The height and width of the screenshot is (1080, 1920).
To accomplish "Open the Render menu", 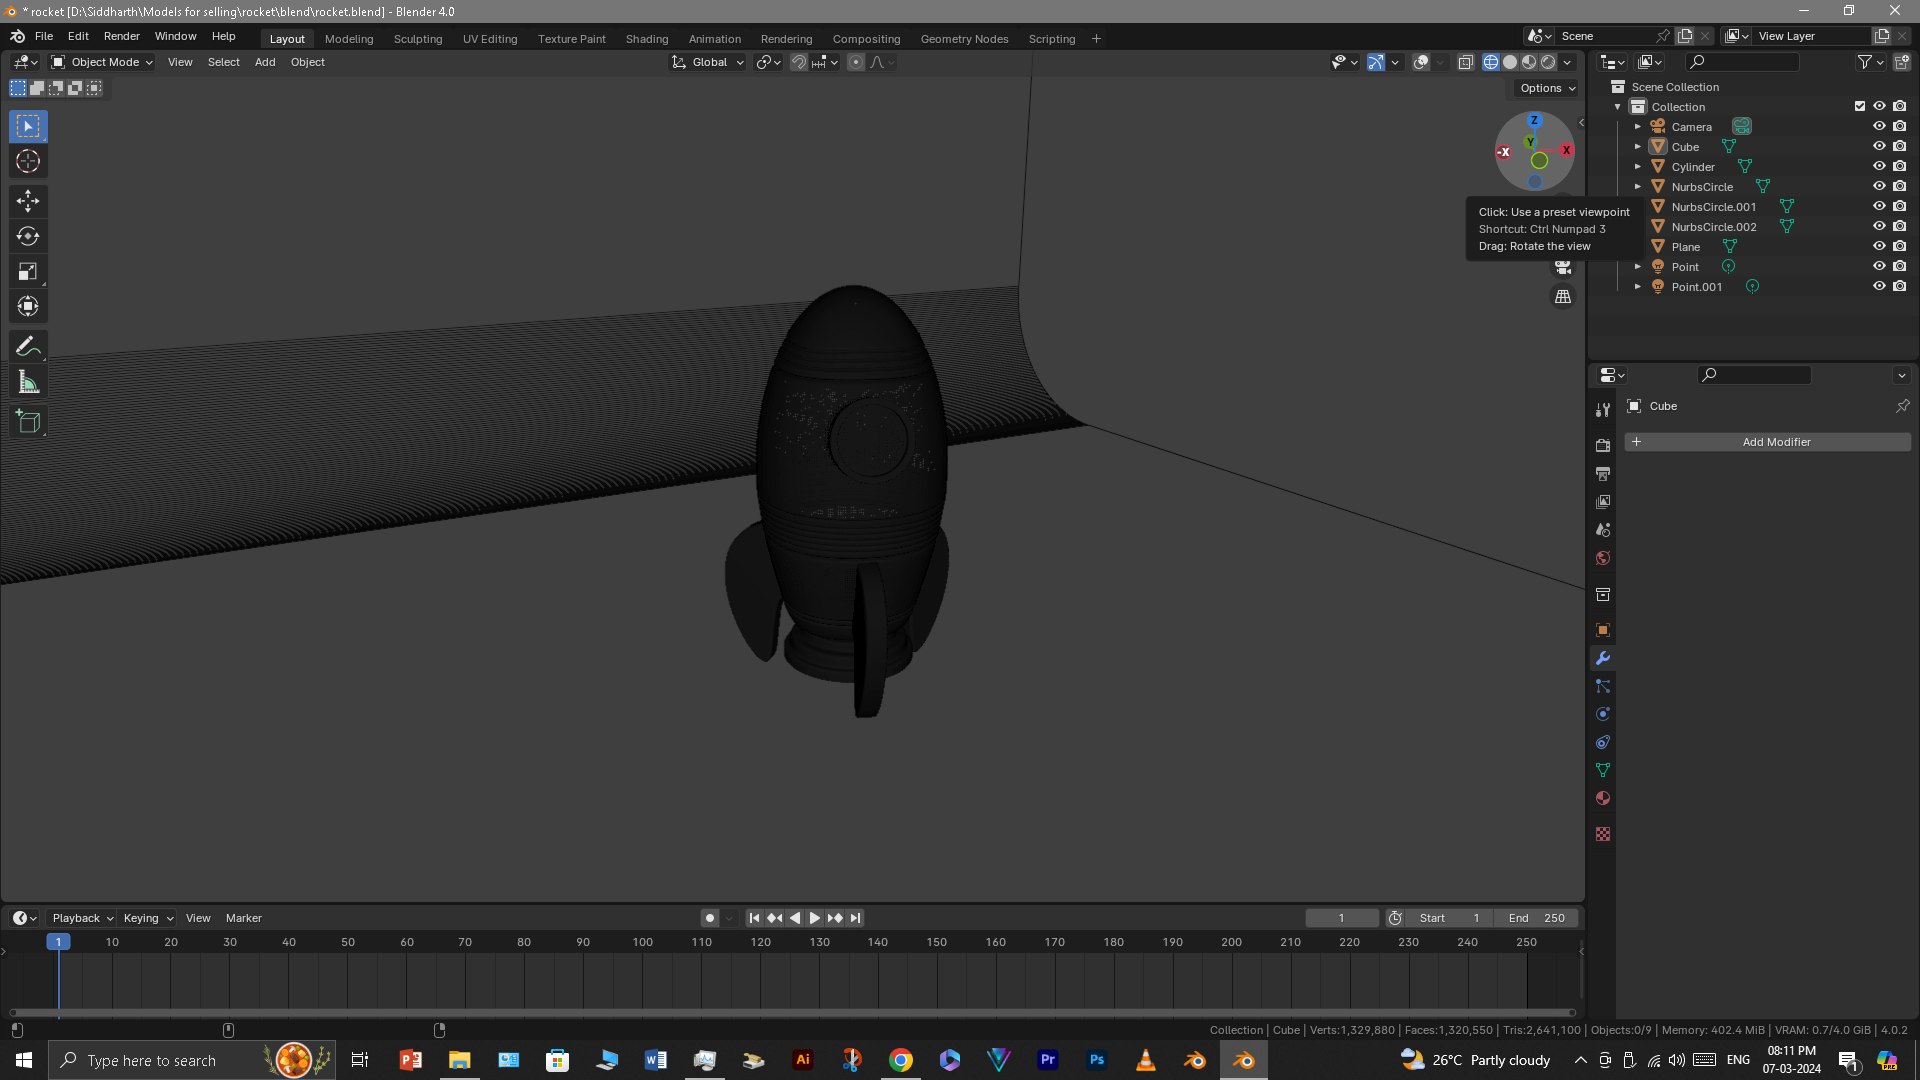I will (x=122, y=36).
